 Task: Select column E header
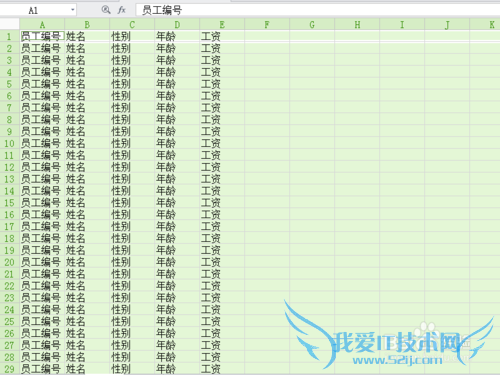[222, 24]
